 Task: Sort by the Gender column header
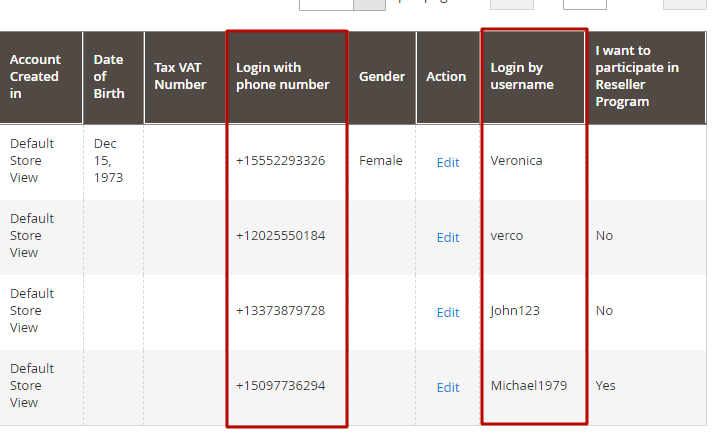click(382, 77)
